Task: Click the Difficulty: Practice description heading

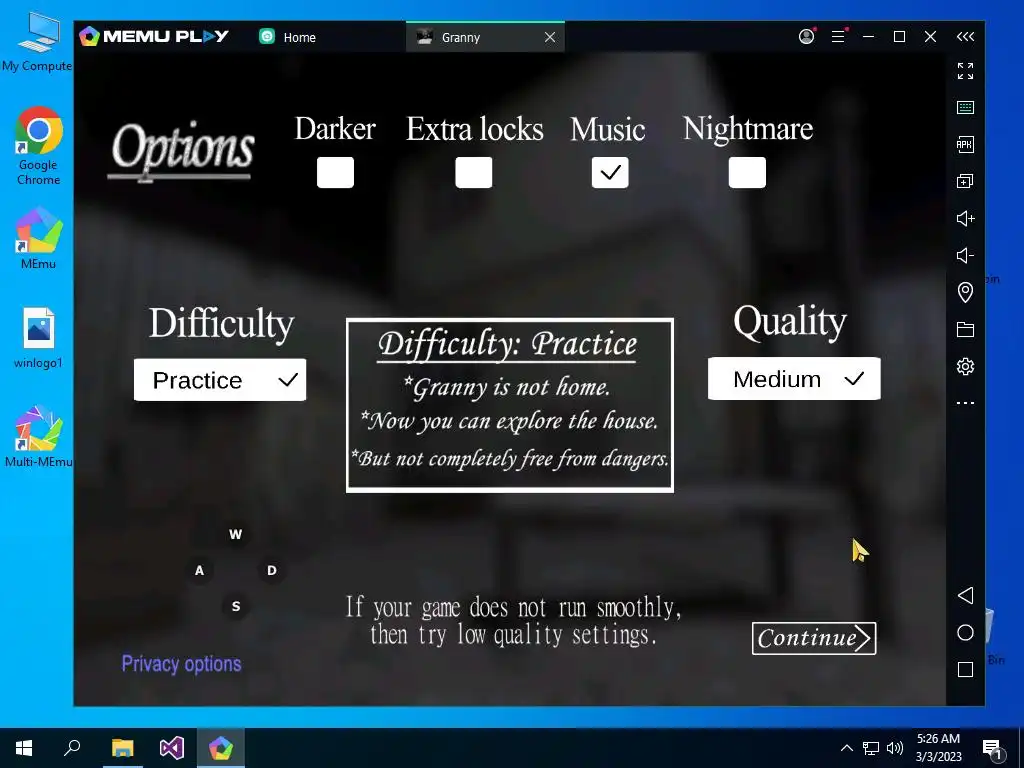Action: pos(507,344)
